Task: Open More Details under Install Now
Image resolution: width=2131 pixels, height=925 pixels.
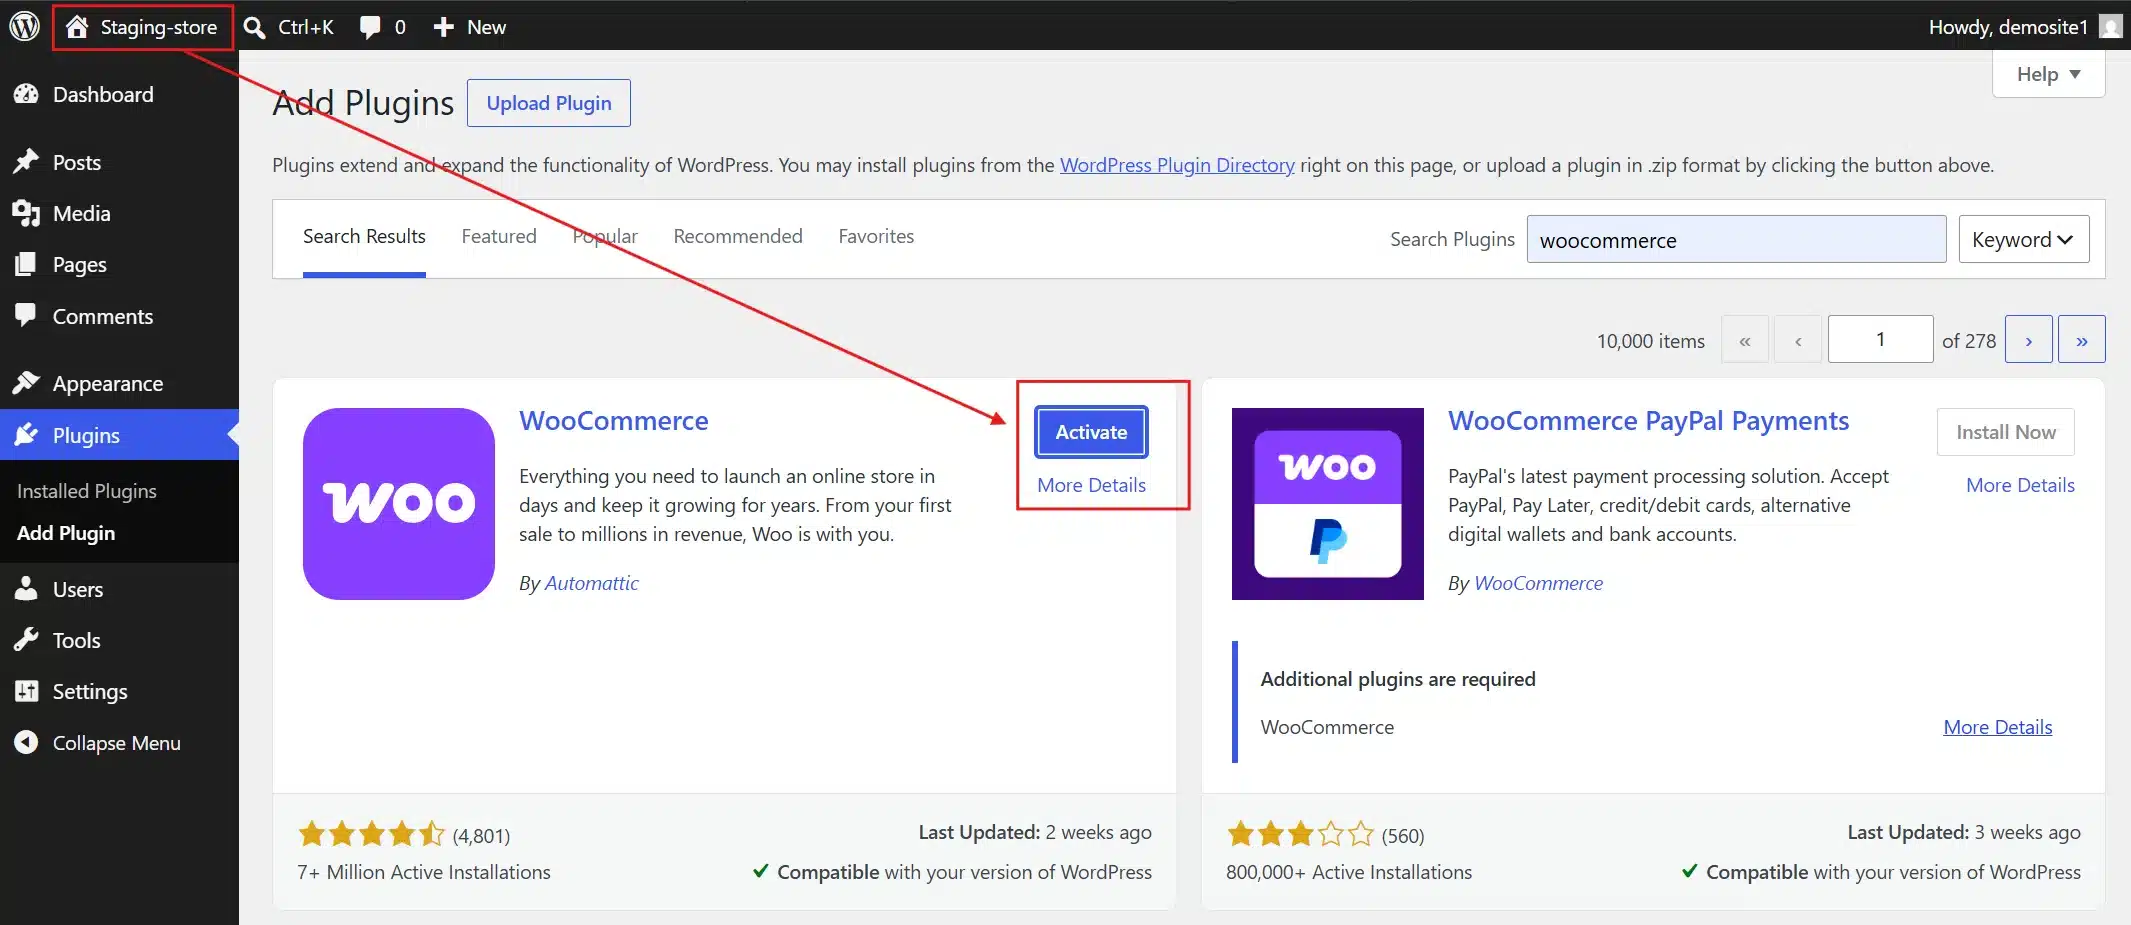Action: tap(2020, 485)
